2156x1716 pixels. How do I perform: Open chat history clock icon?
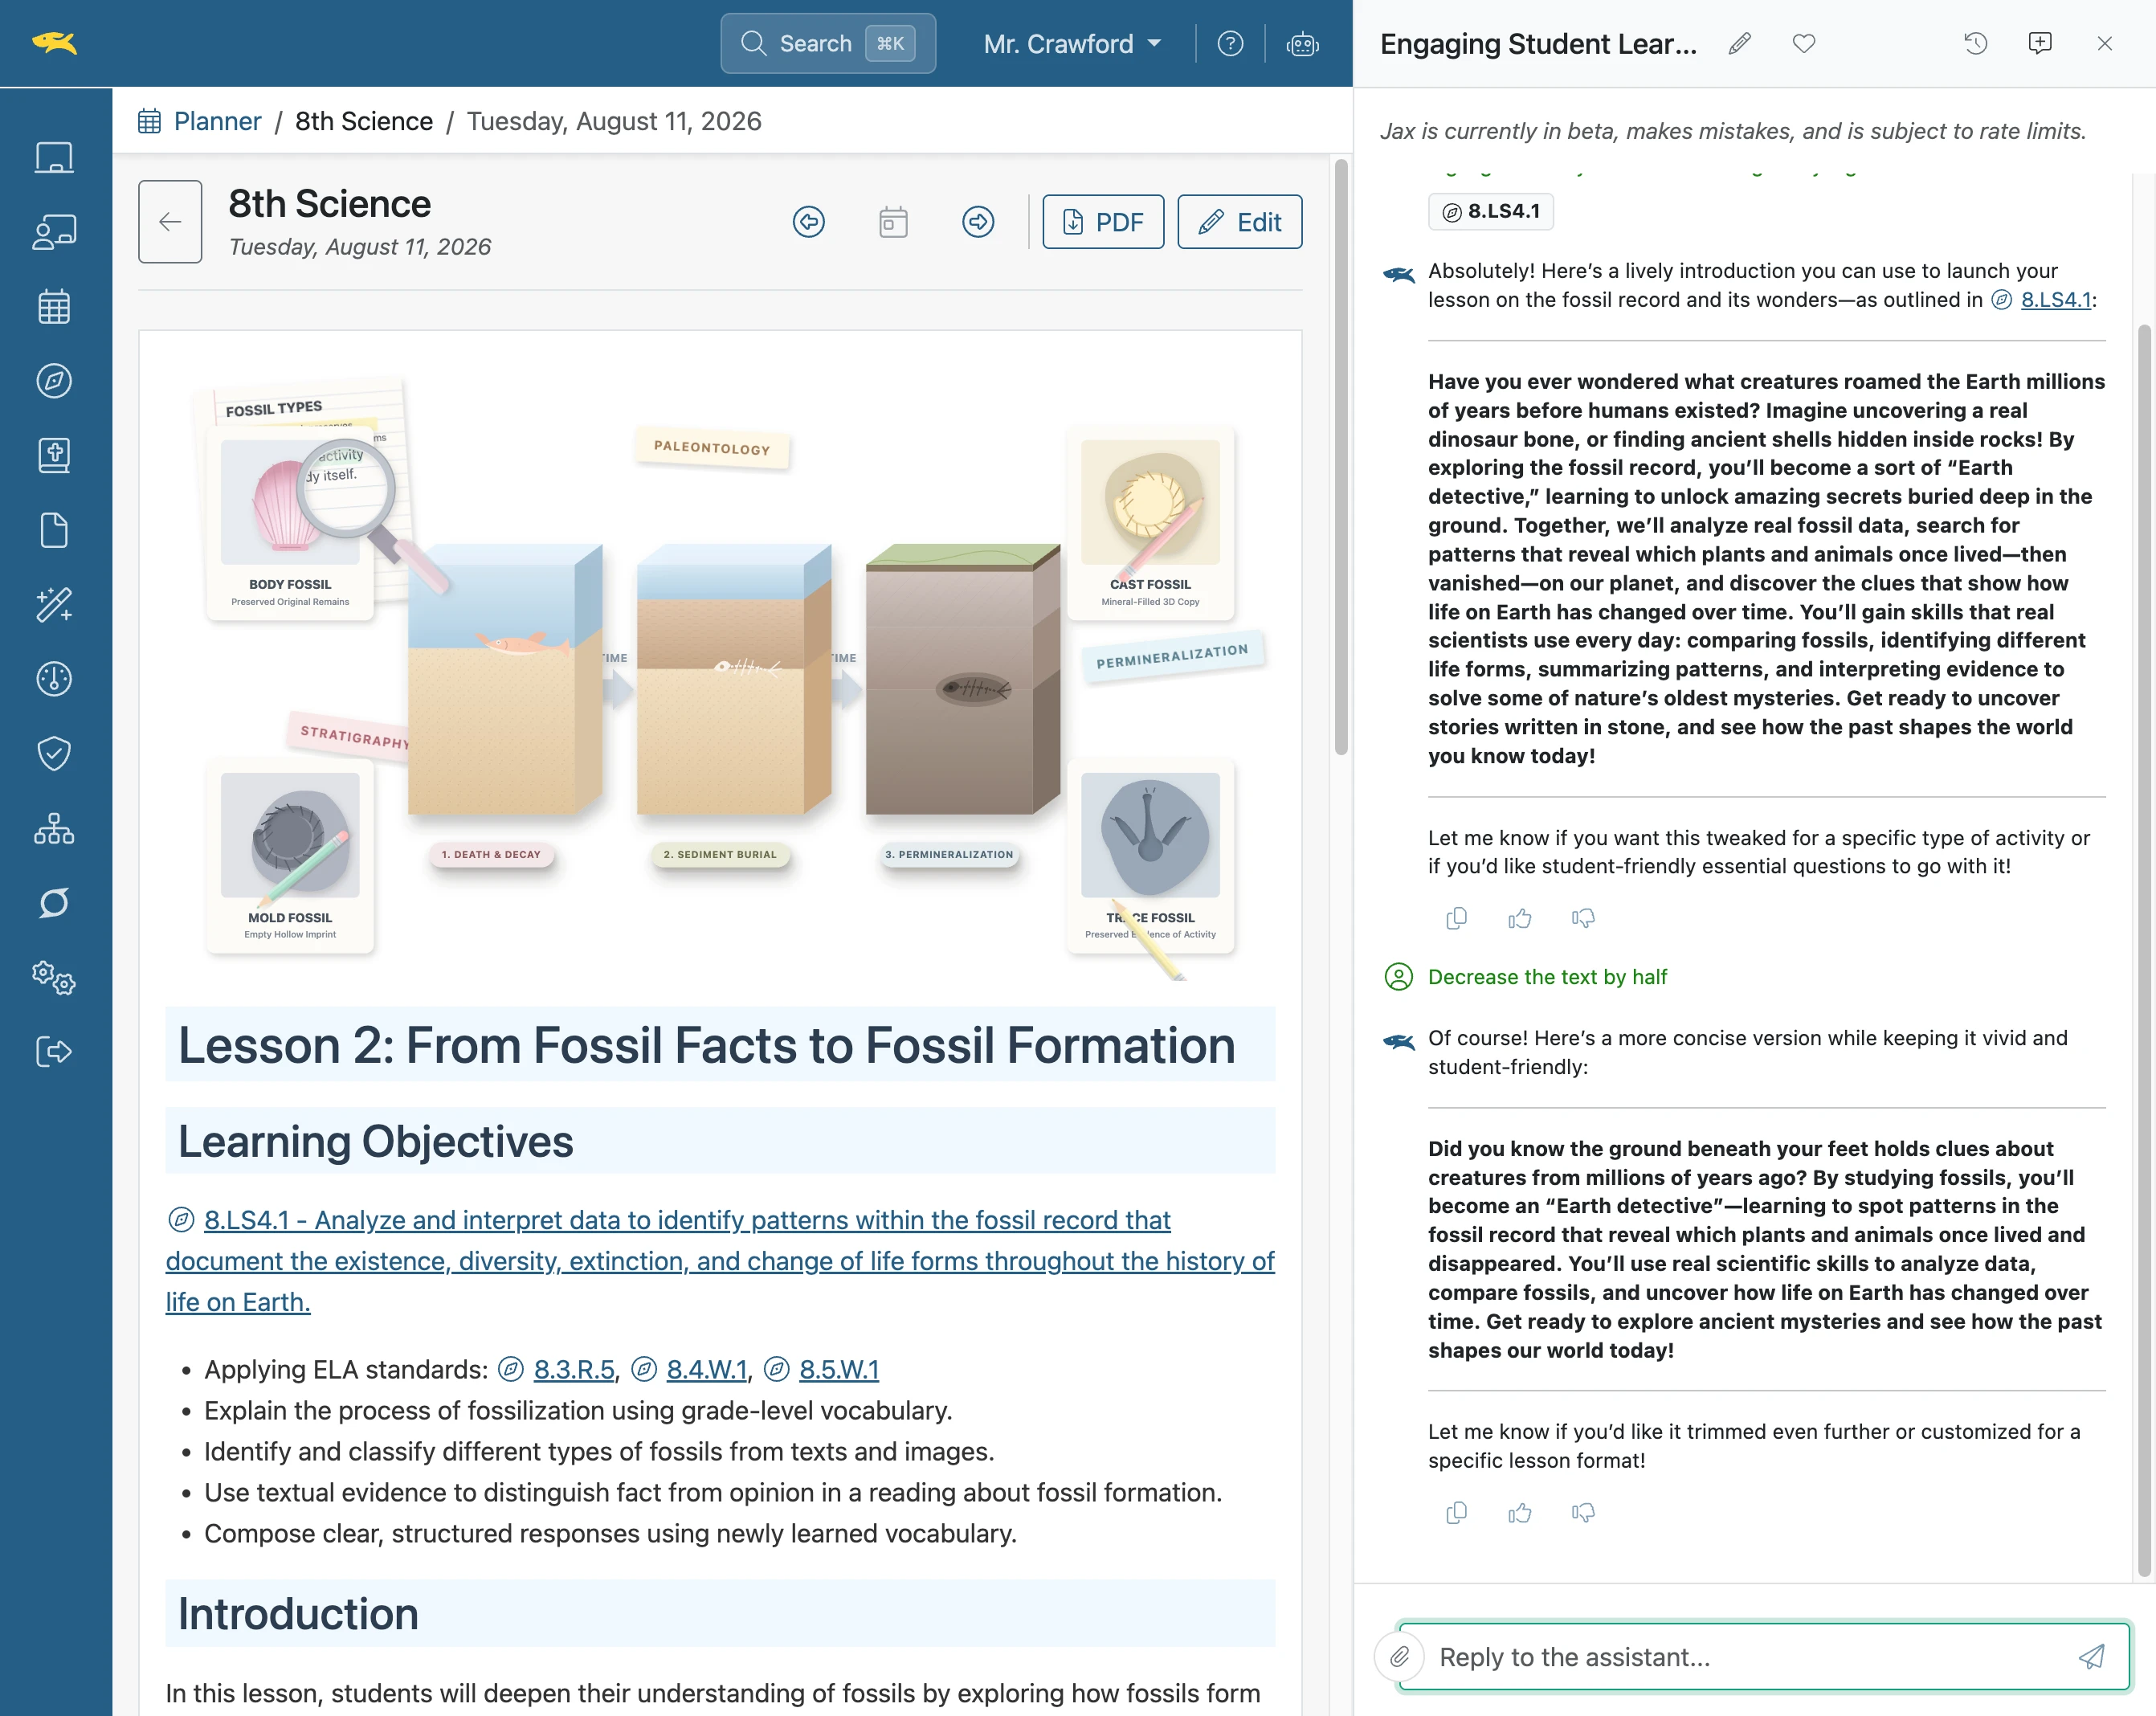pos(1975,43)
